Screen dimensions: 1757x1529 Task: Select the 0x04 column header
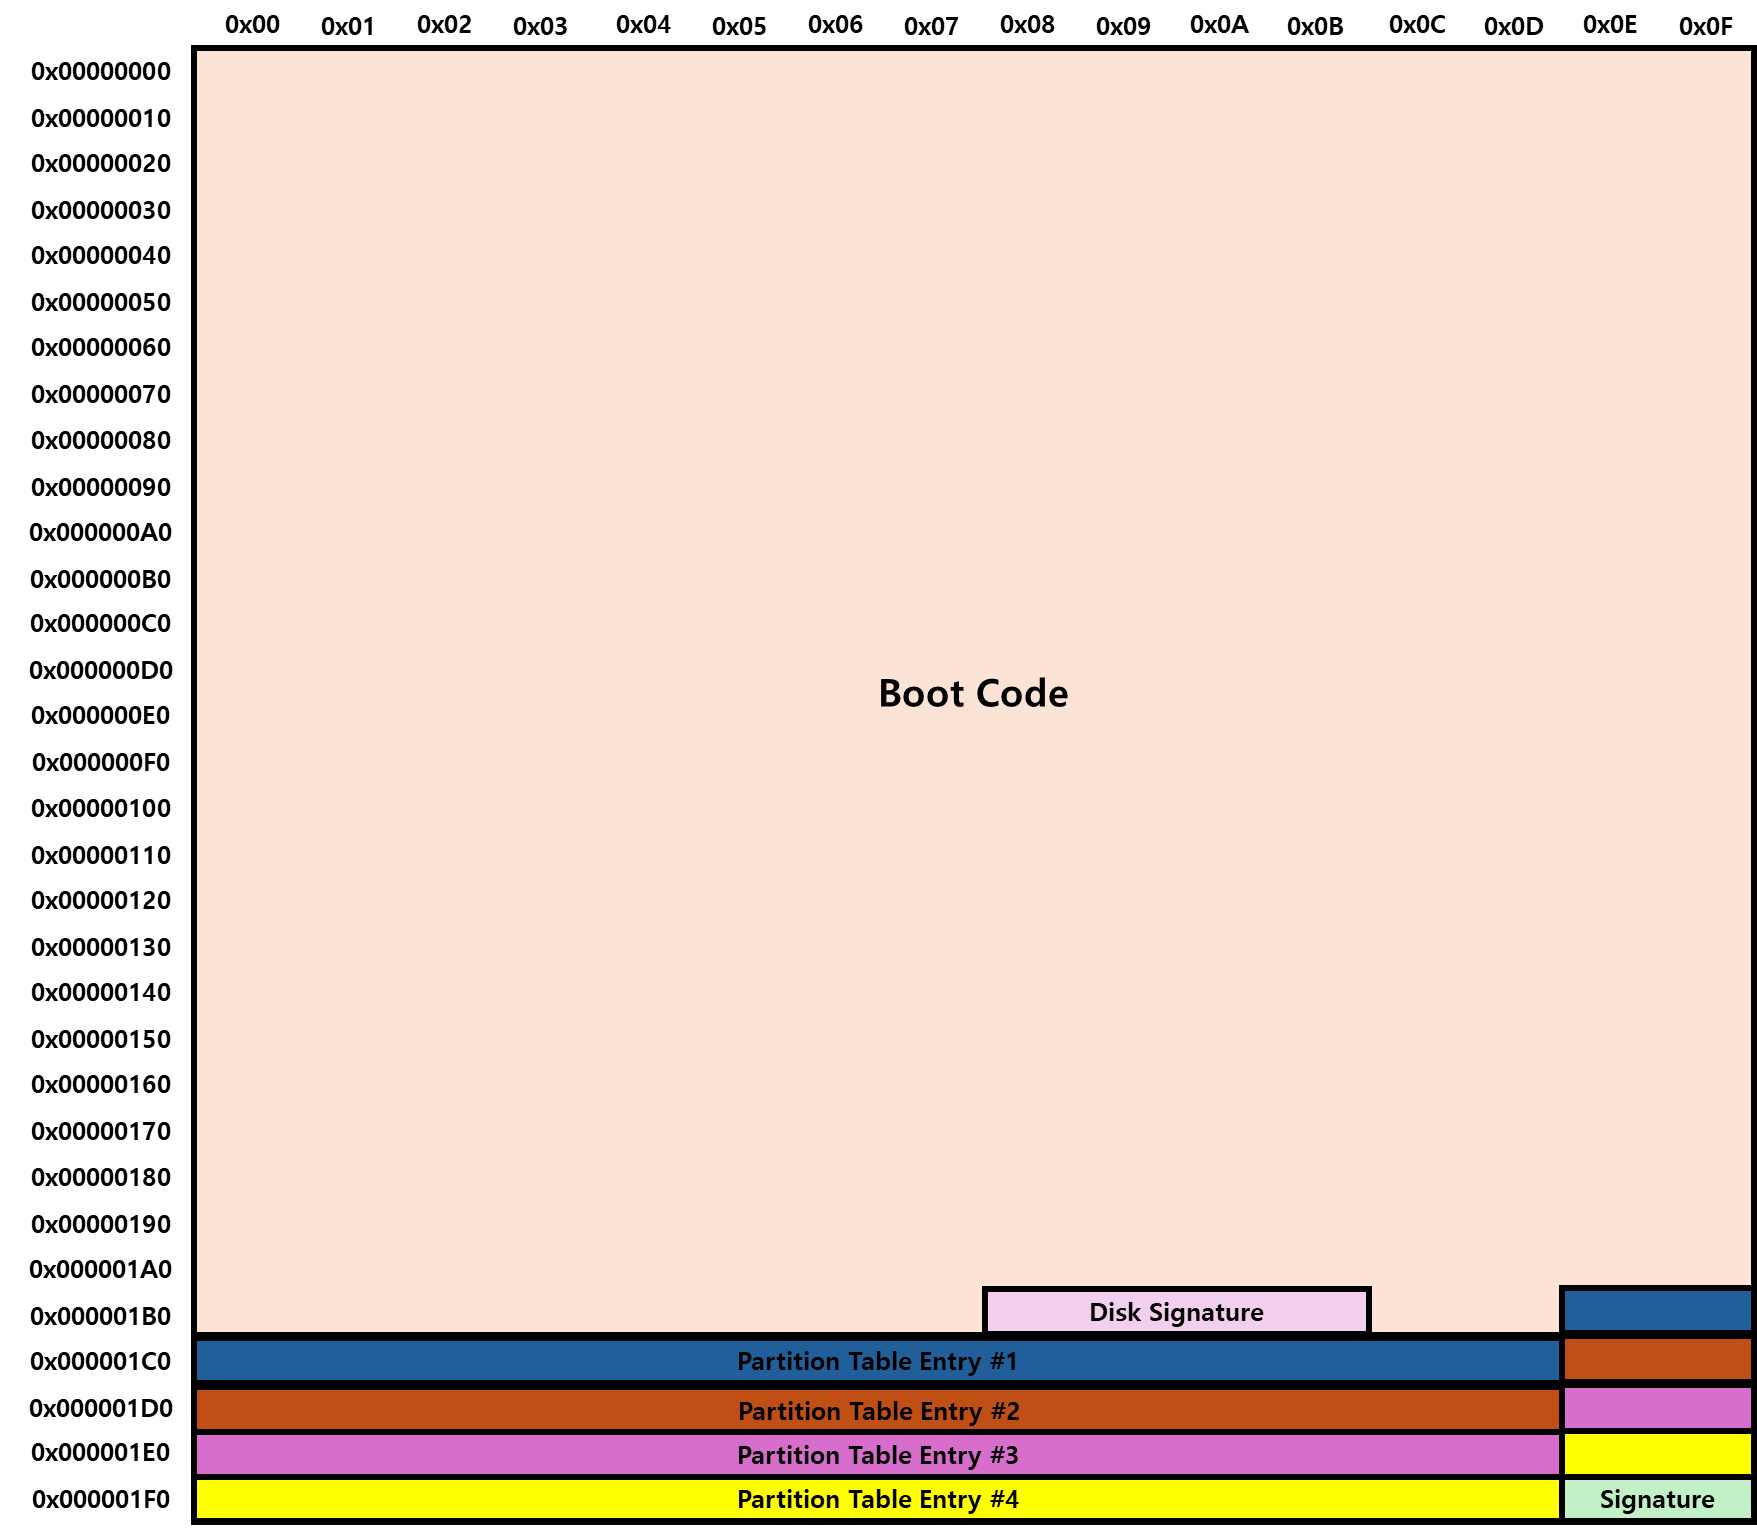coord(643,25)
